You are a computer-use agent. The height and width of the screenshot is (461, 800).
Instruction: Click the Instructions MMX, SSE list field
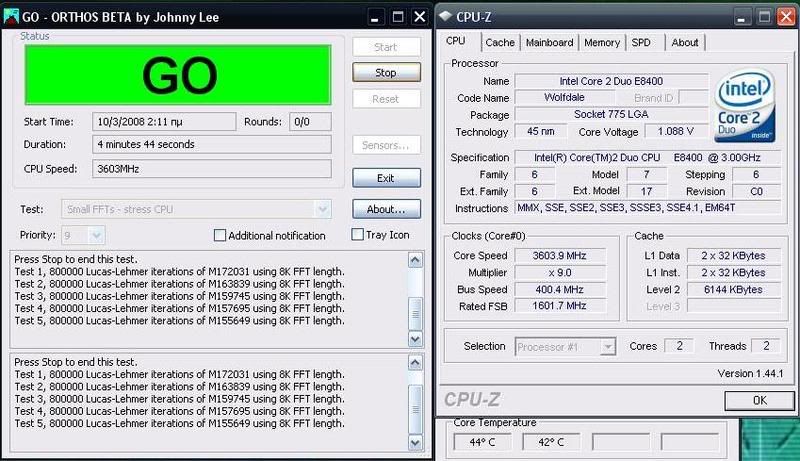[x=647, y=208]
